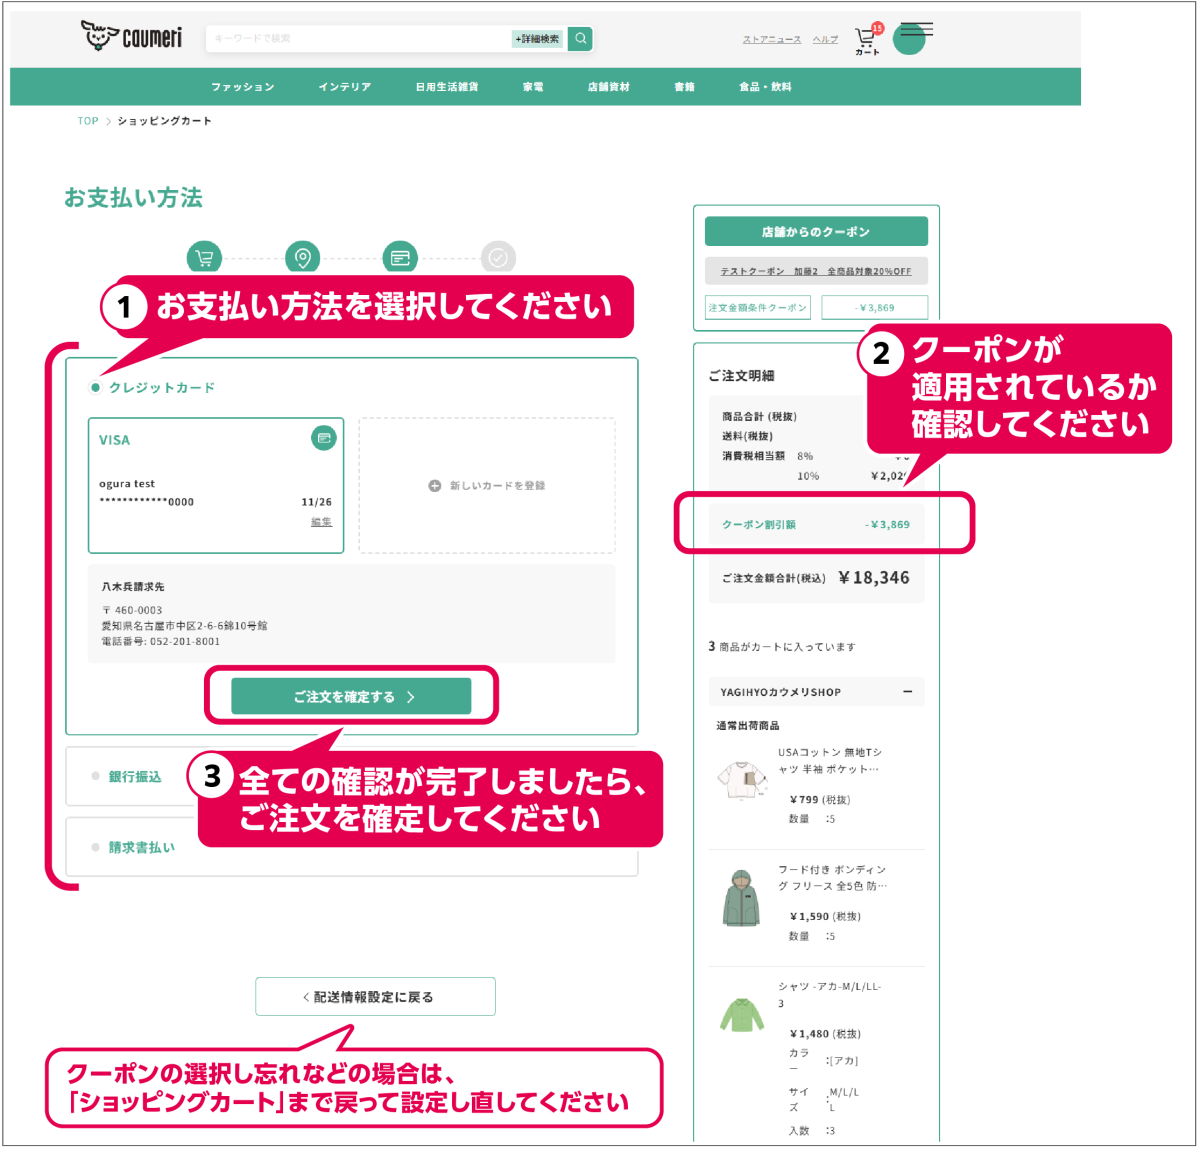Open the 食品・飲料 category menu

765,87
